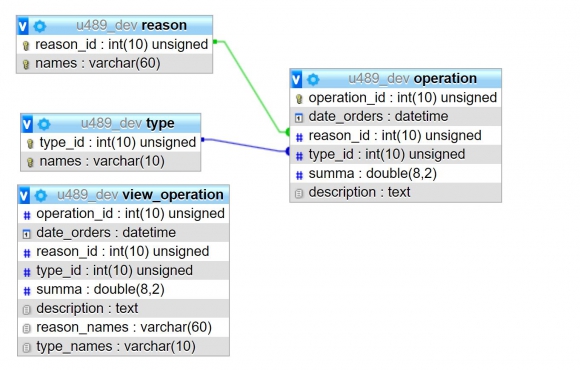Collapse the type table with its V toggle
Viewport: 580px width, 370px height.
click(x=27, y=124)
